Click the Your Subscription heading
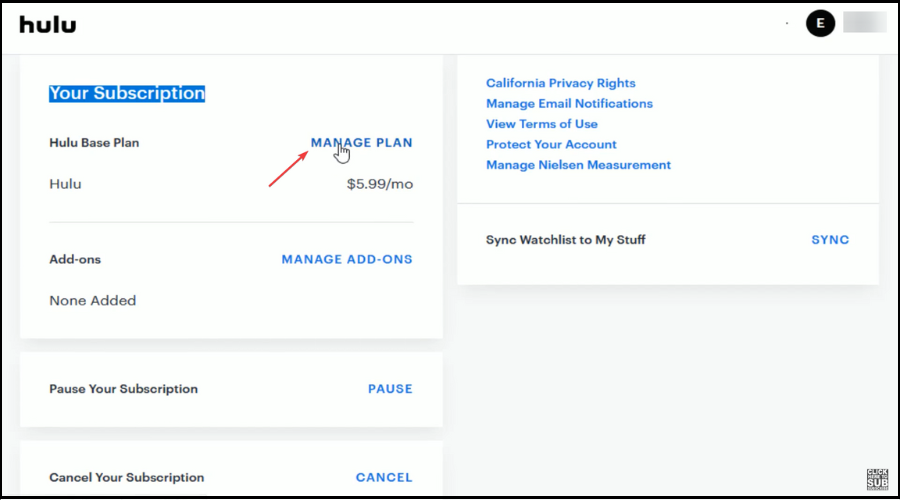Viewport: 900px width, 500px height. click(127, 94)
